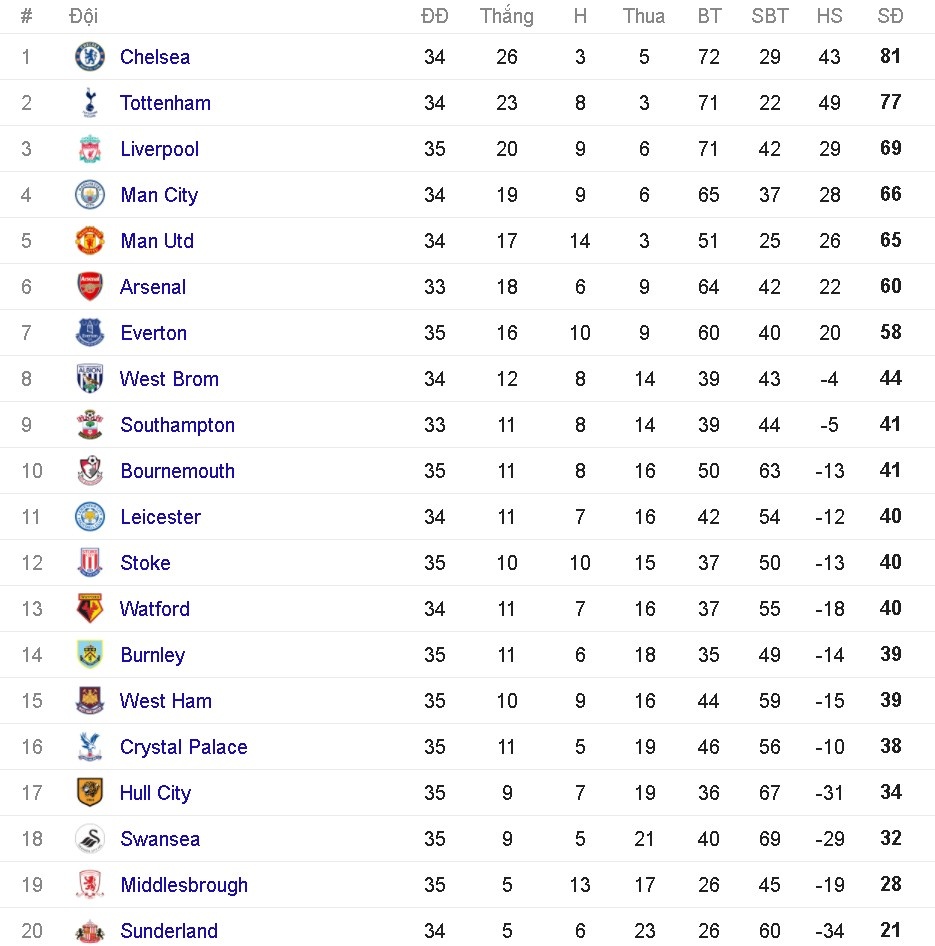The height and width of the screenshot is (946, 935).
Task: Click the SĐ points column header
Action: coord(890,16)
